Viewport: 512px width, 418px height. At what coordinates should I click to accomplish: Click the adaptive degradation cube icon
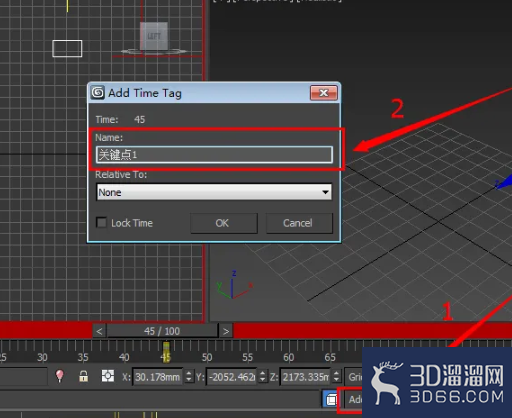pos(330,399)
